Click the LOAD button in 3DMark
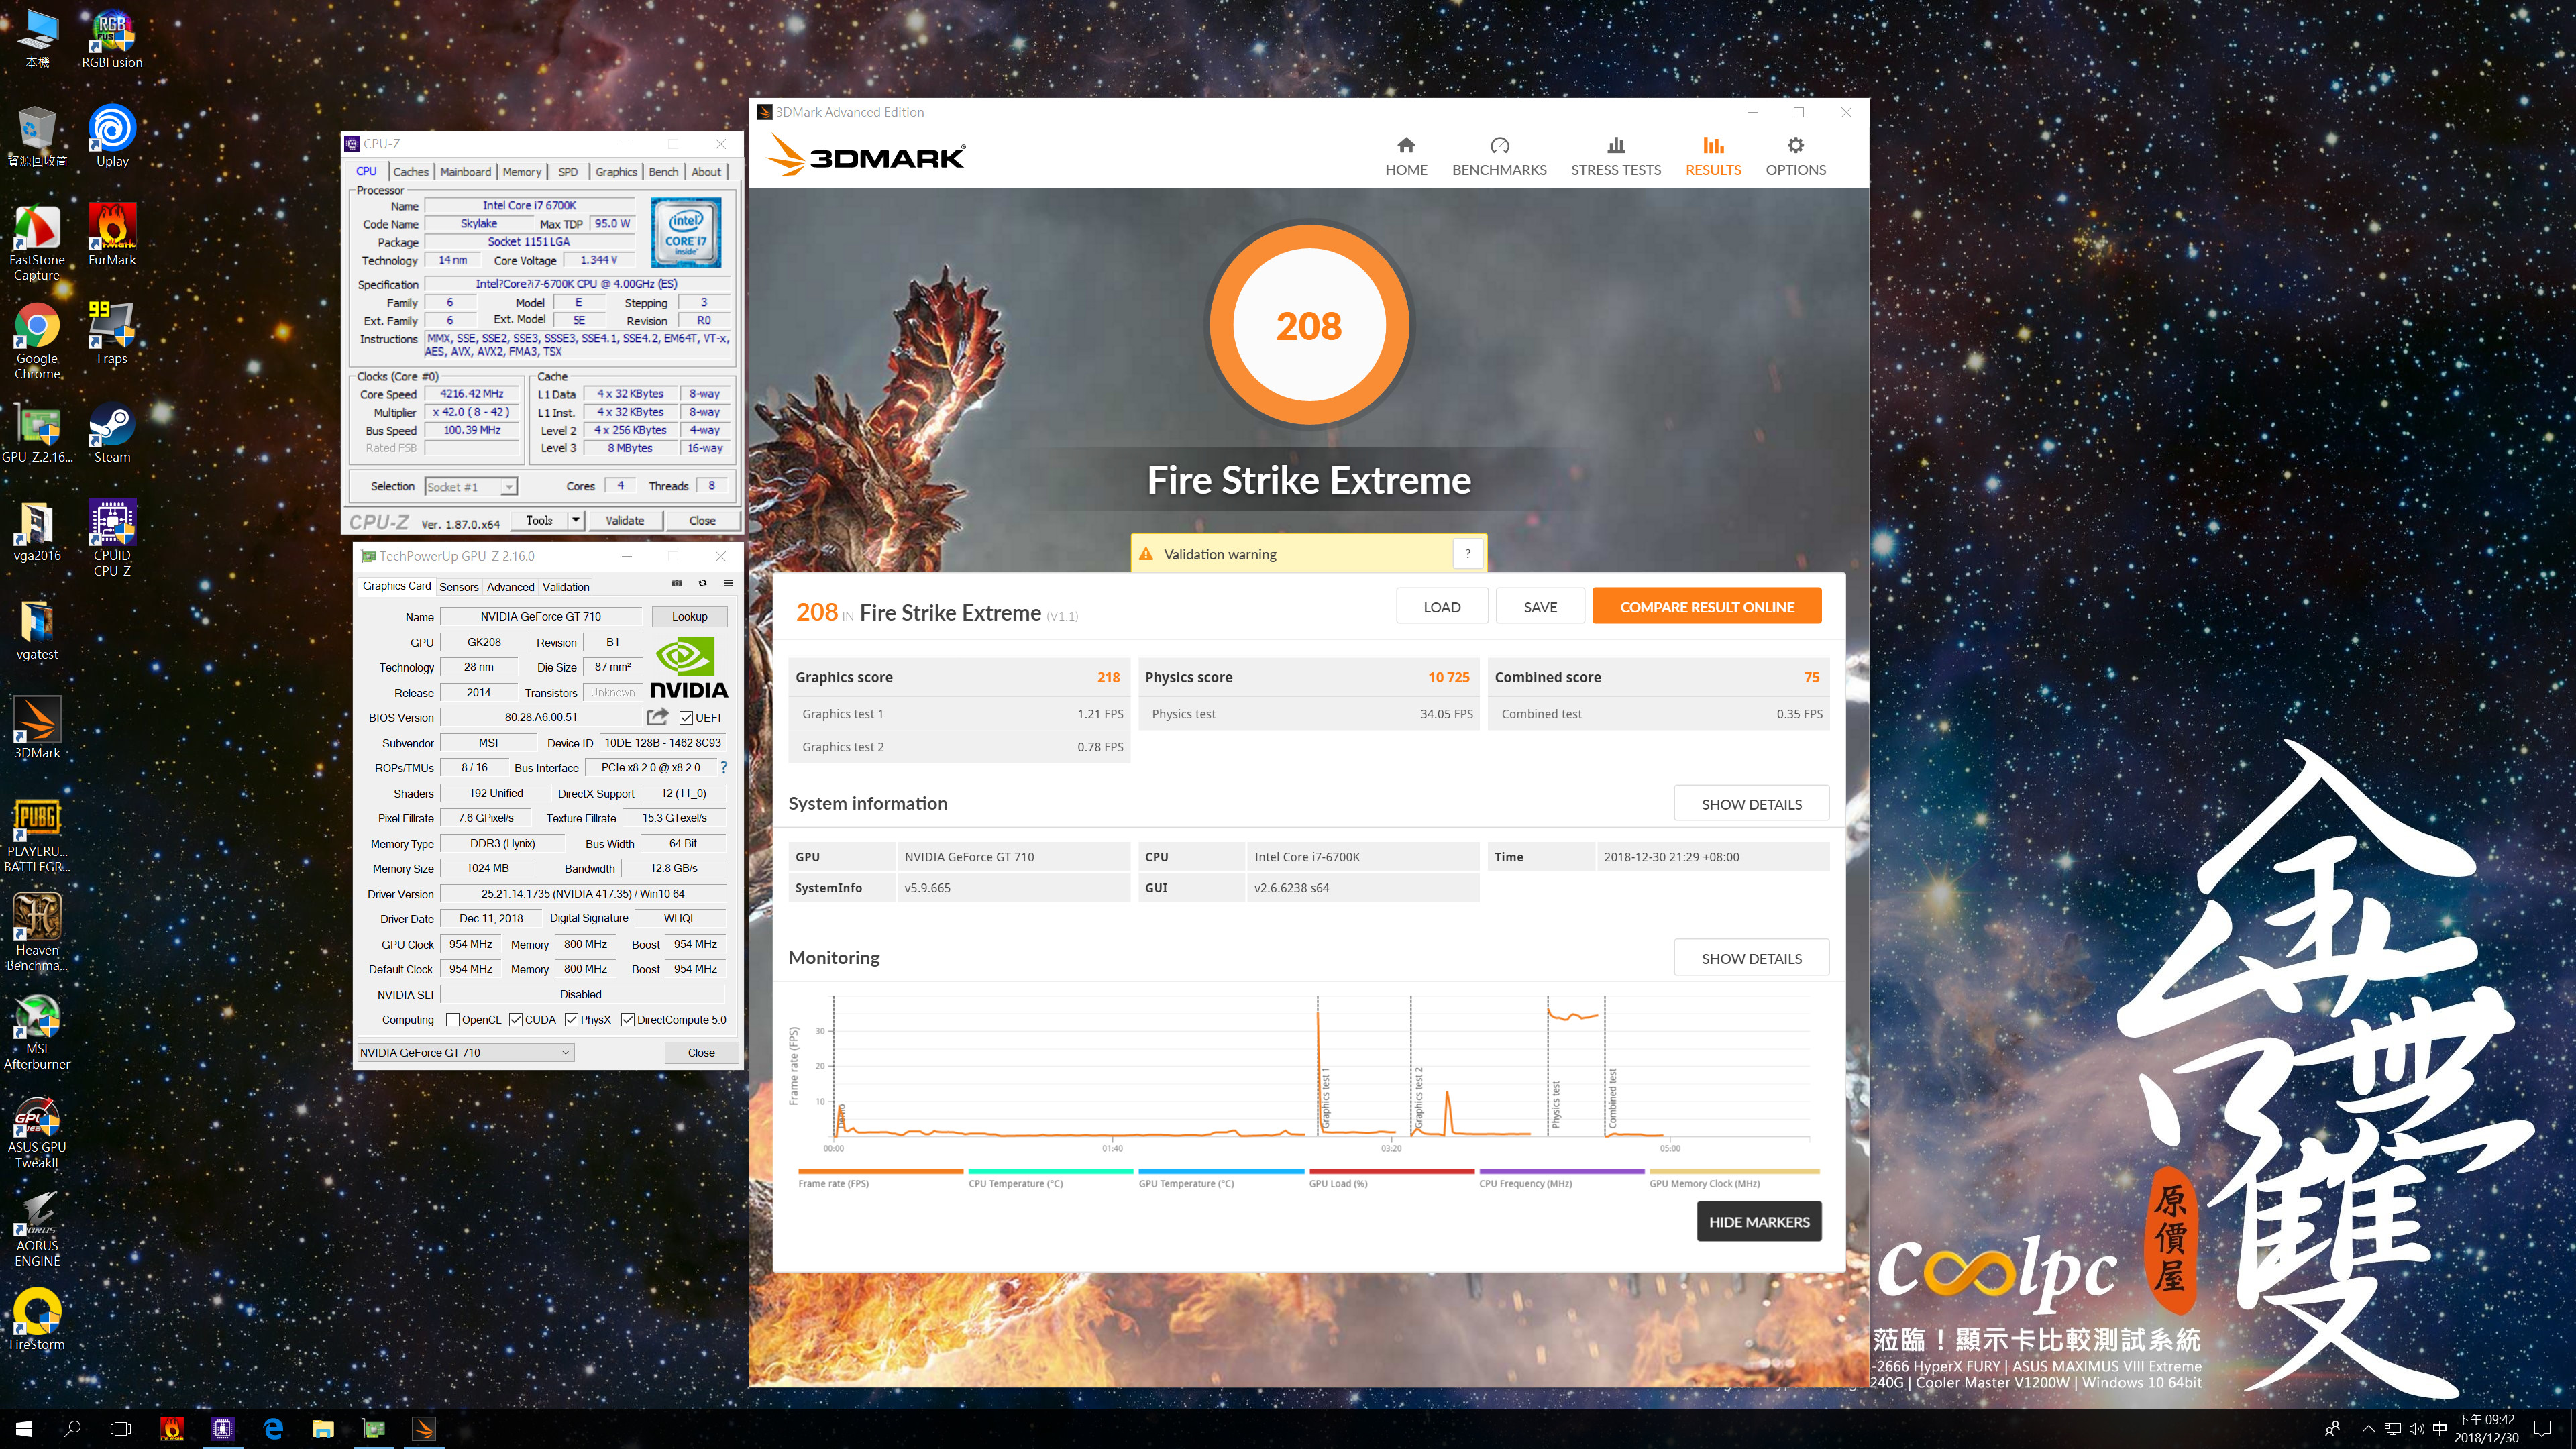Image resolution: width=2576 pixels, height=1449 pixels. (x=1441, y=606)
